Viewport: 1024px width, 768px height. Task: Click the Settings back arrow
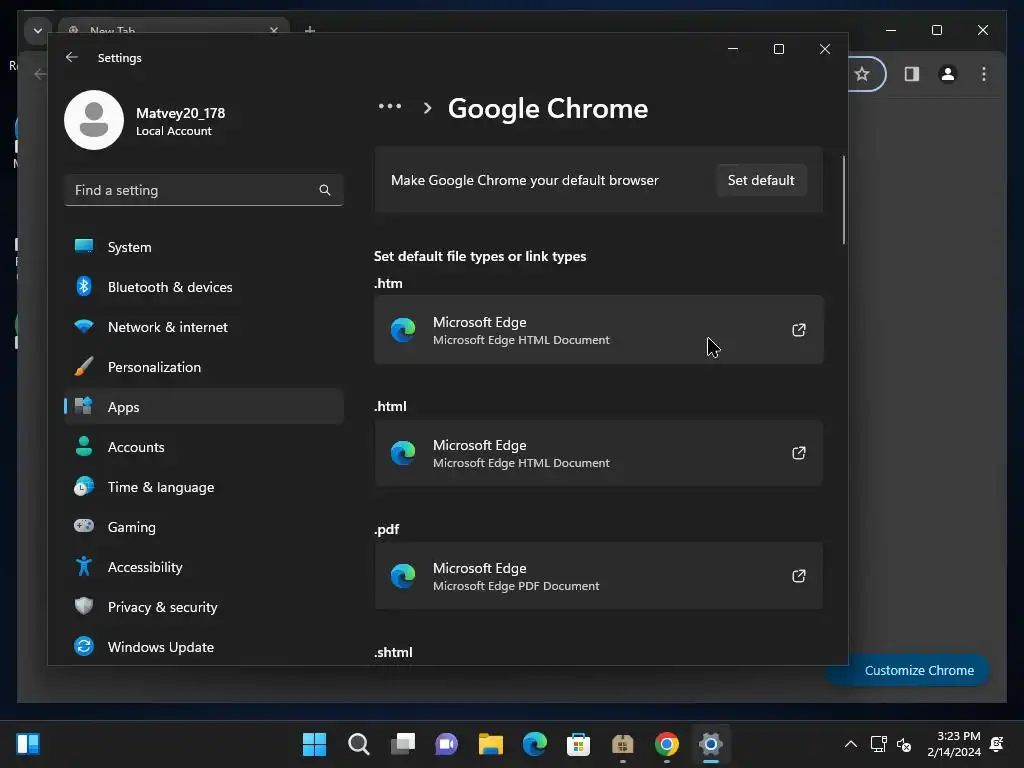click(x=72, y=57)
